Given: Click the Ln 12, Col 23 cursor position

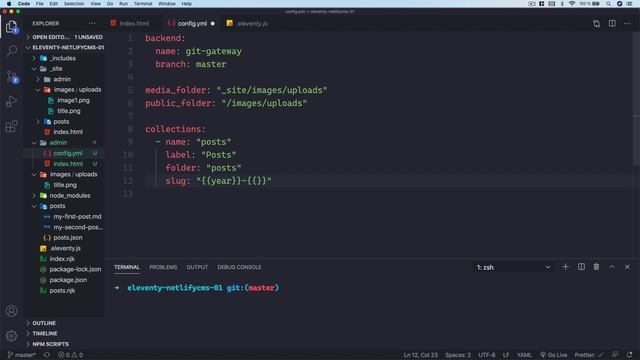Looking at the screenshot, I should (x=420, y=355).
